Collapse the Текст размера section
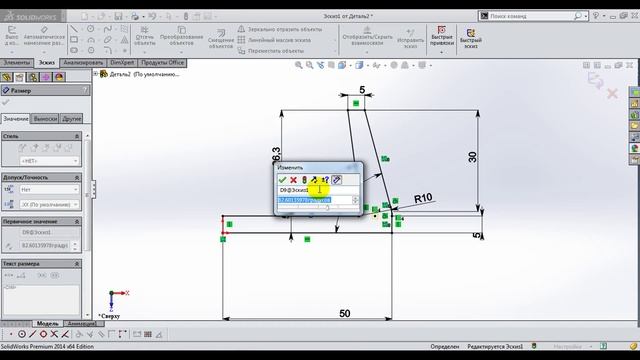Screen dimensions: 640x360 point(77,264)
